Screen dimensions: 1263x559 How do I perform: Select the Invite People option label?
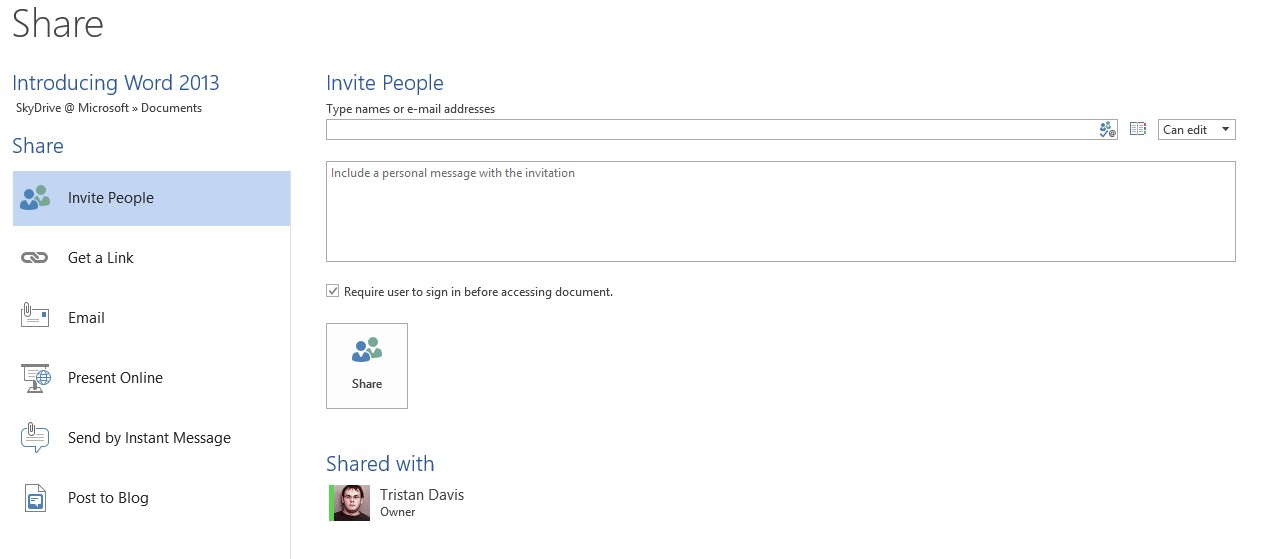click(x=111, y=198)
